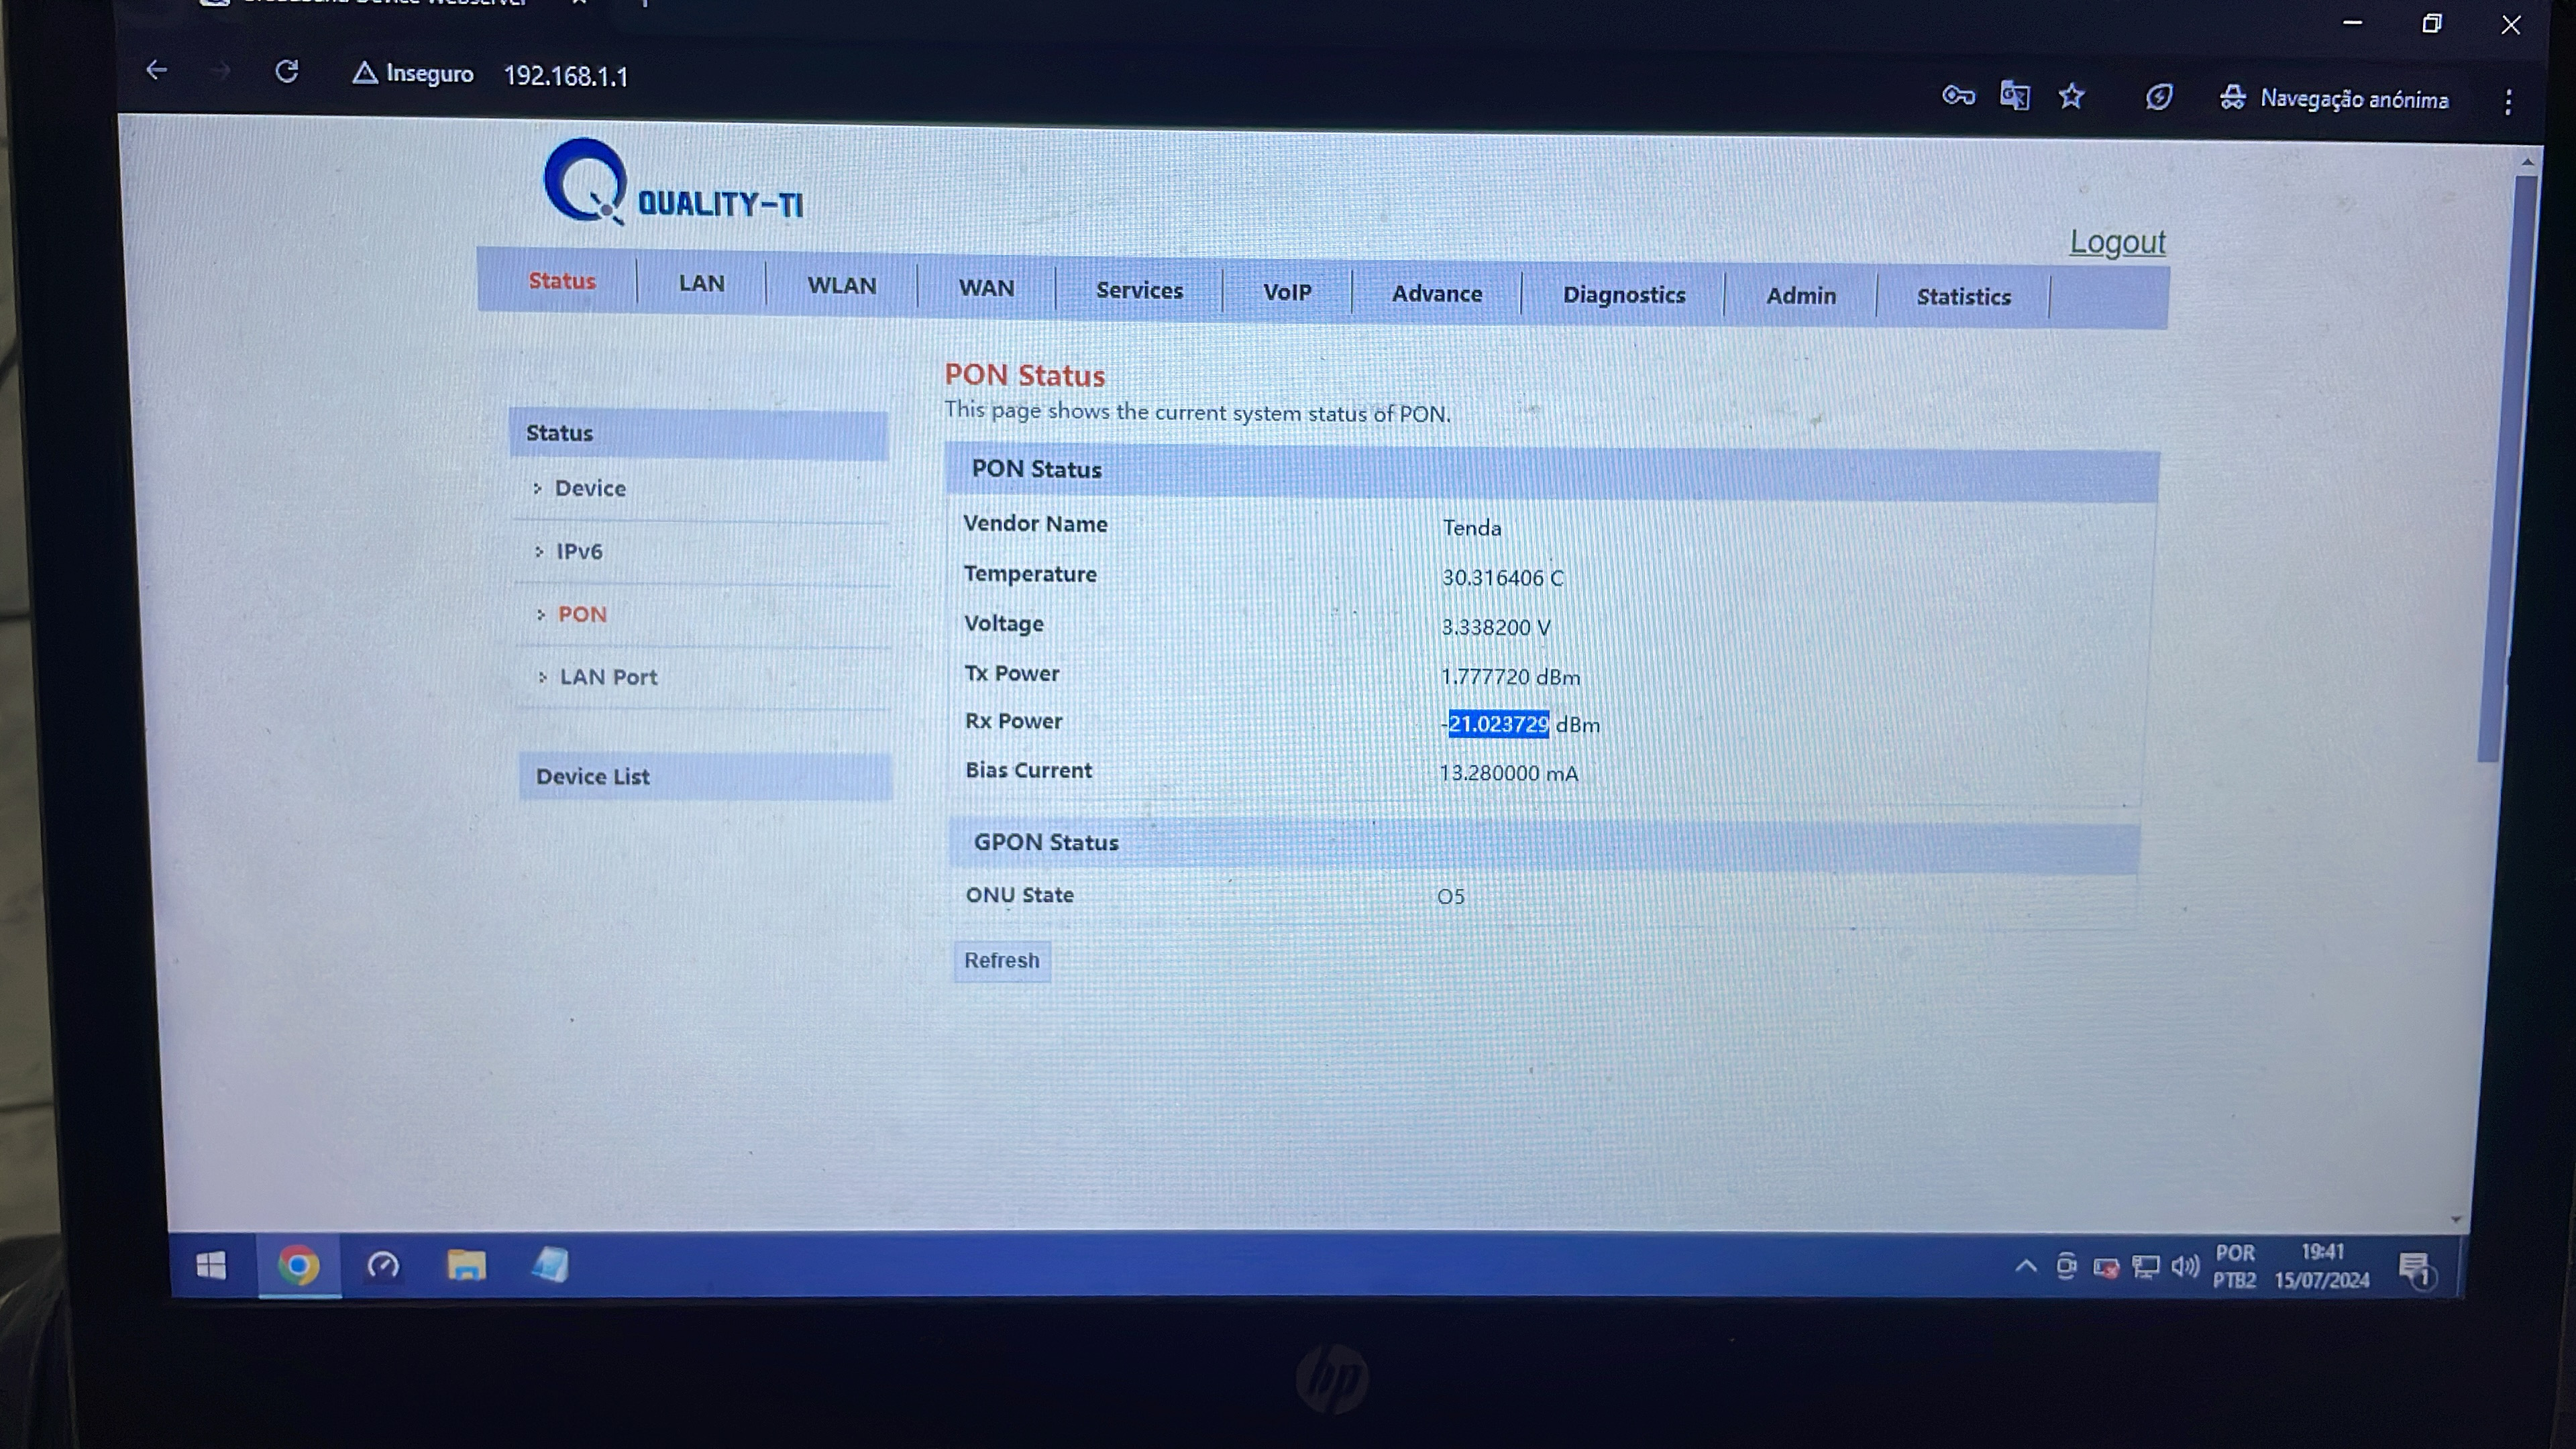Open Windows Start menu
This screenshot has height=1449, width=2576.
point(211,1266)
